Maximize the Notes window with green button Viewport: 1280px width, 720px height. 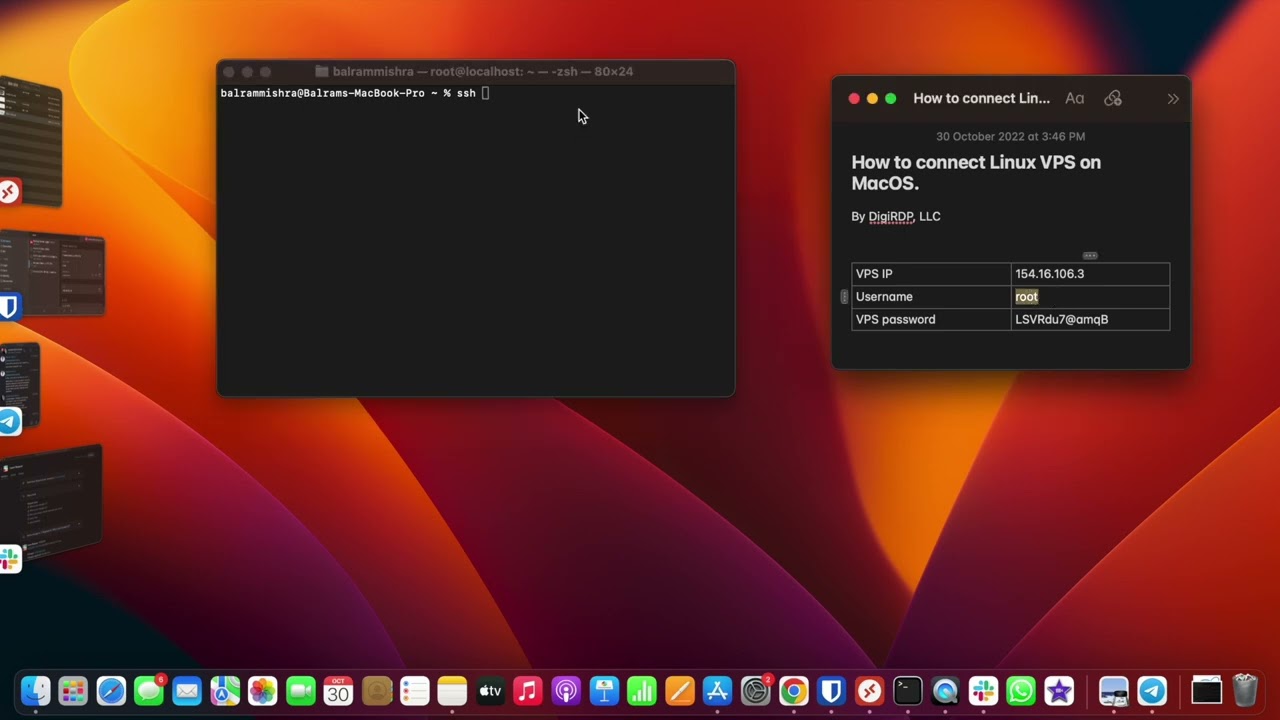891,99
